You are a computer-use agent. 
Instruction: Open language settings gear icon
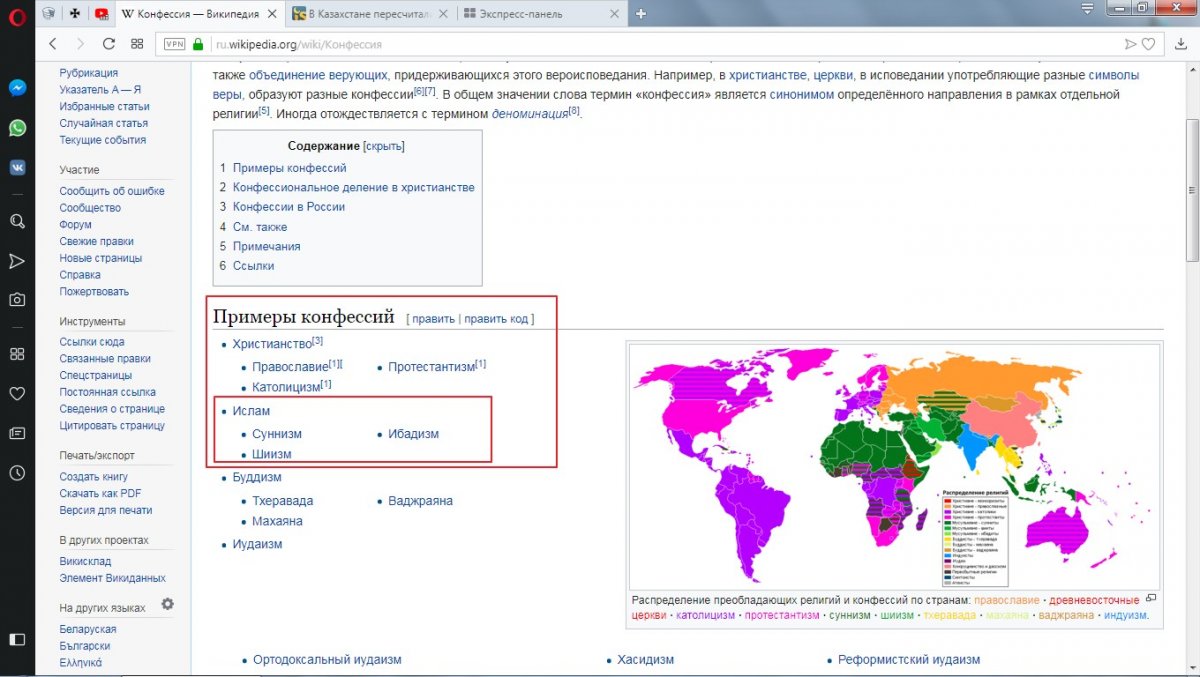coord(167,604)
